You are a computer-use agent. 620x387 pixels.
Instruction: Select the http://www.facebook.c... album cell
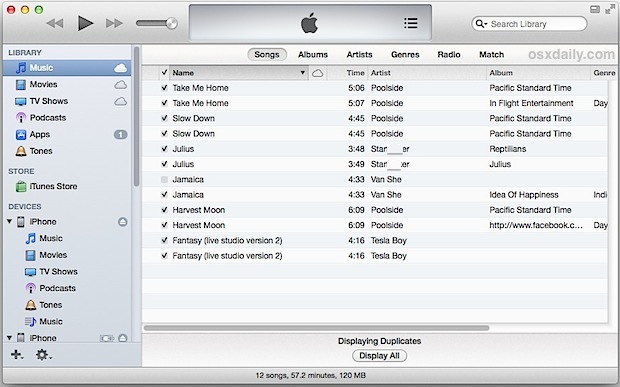(536, 225)
